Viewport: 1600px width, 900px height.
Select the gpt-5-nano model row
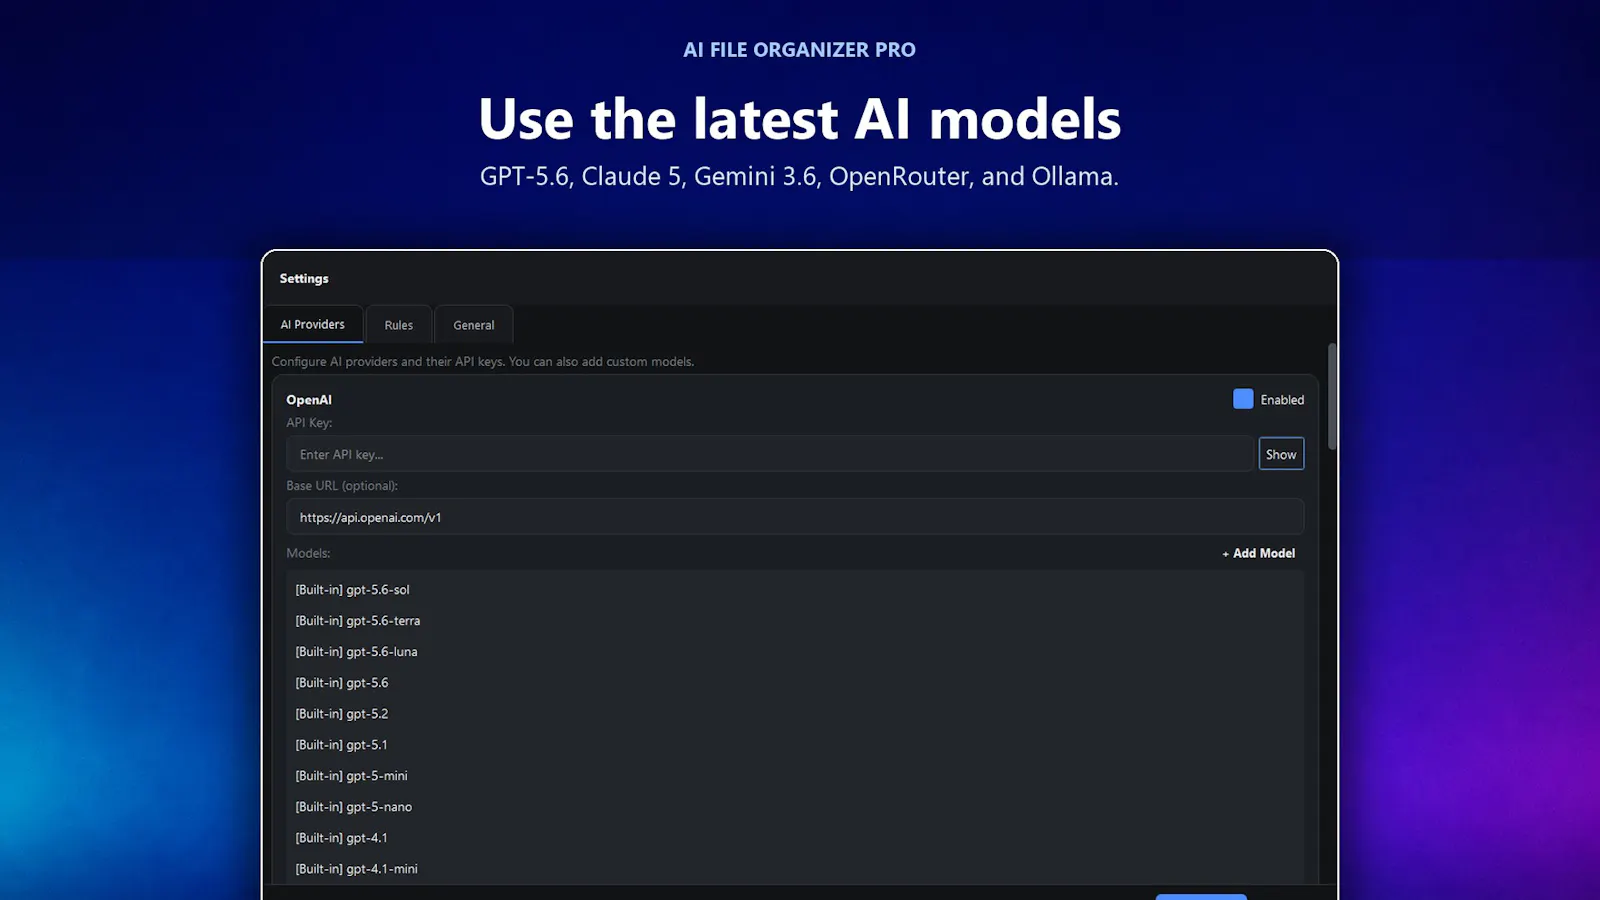click(795, 807)
